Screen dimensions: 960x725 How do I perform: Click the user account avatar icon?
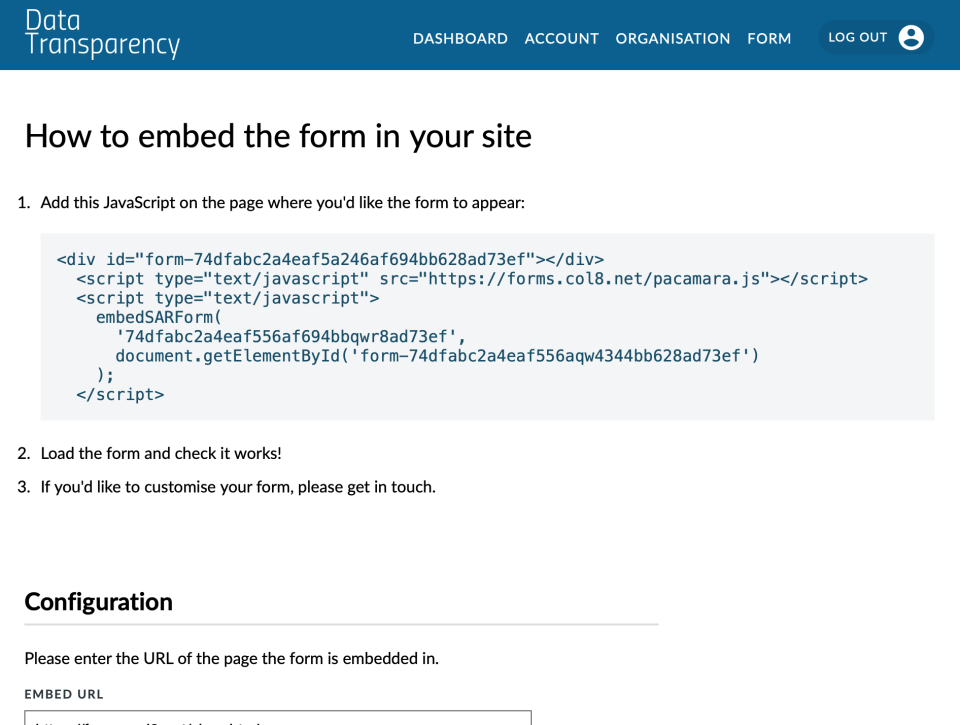click(911, 38)
